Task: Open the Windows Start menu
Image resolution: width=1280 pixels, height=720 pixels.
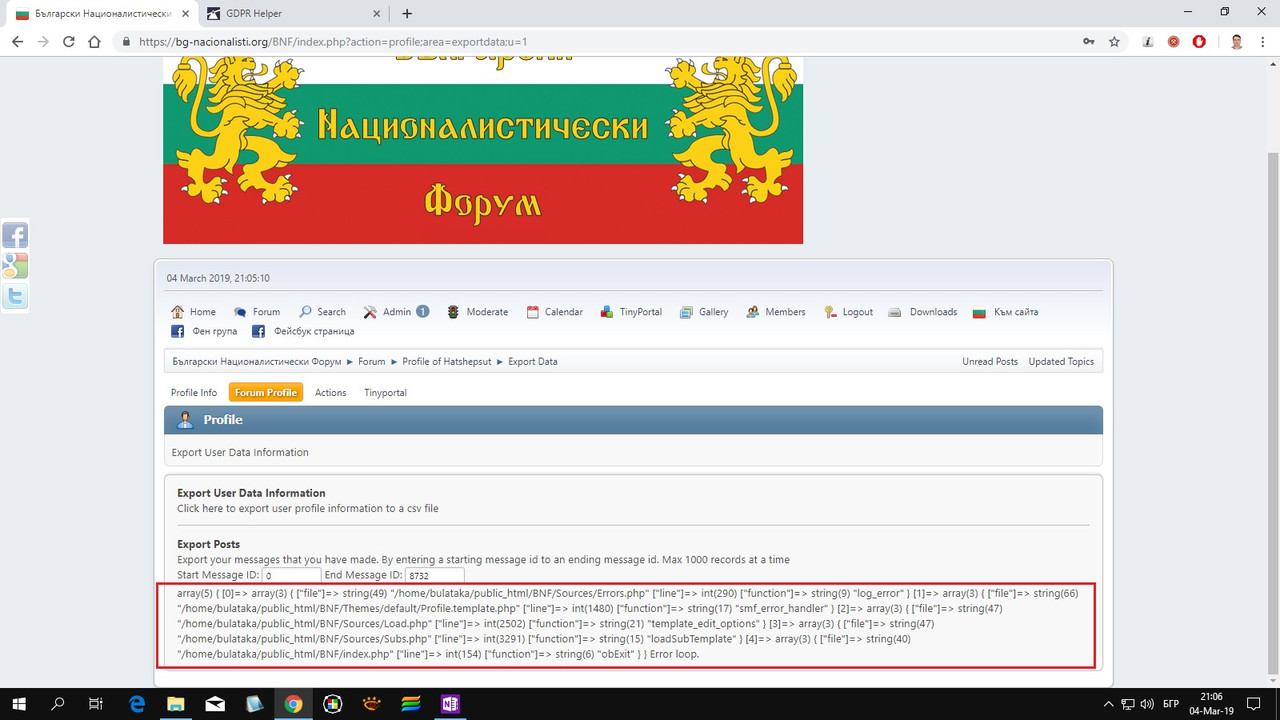Action: point(19,704)
